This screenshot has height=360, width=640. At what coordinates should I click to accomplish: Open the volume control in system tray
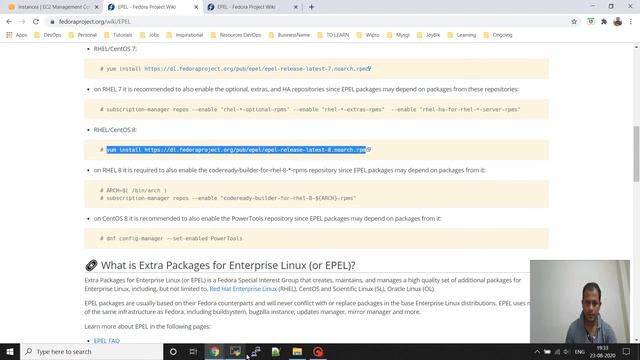pyautogui.click(x=566, y=352)
